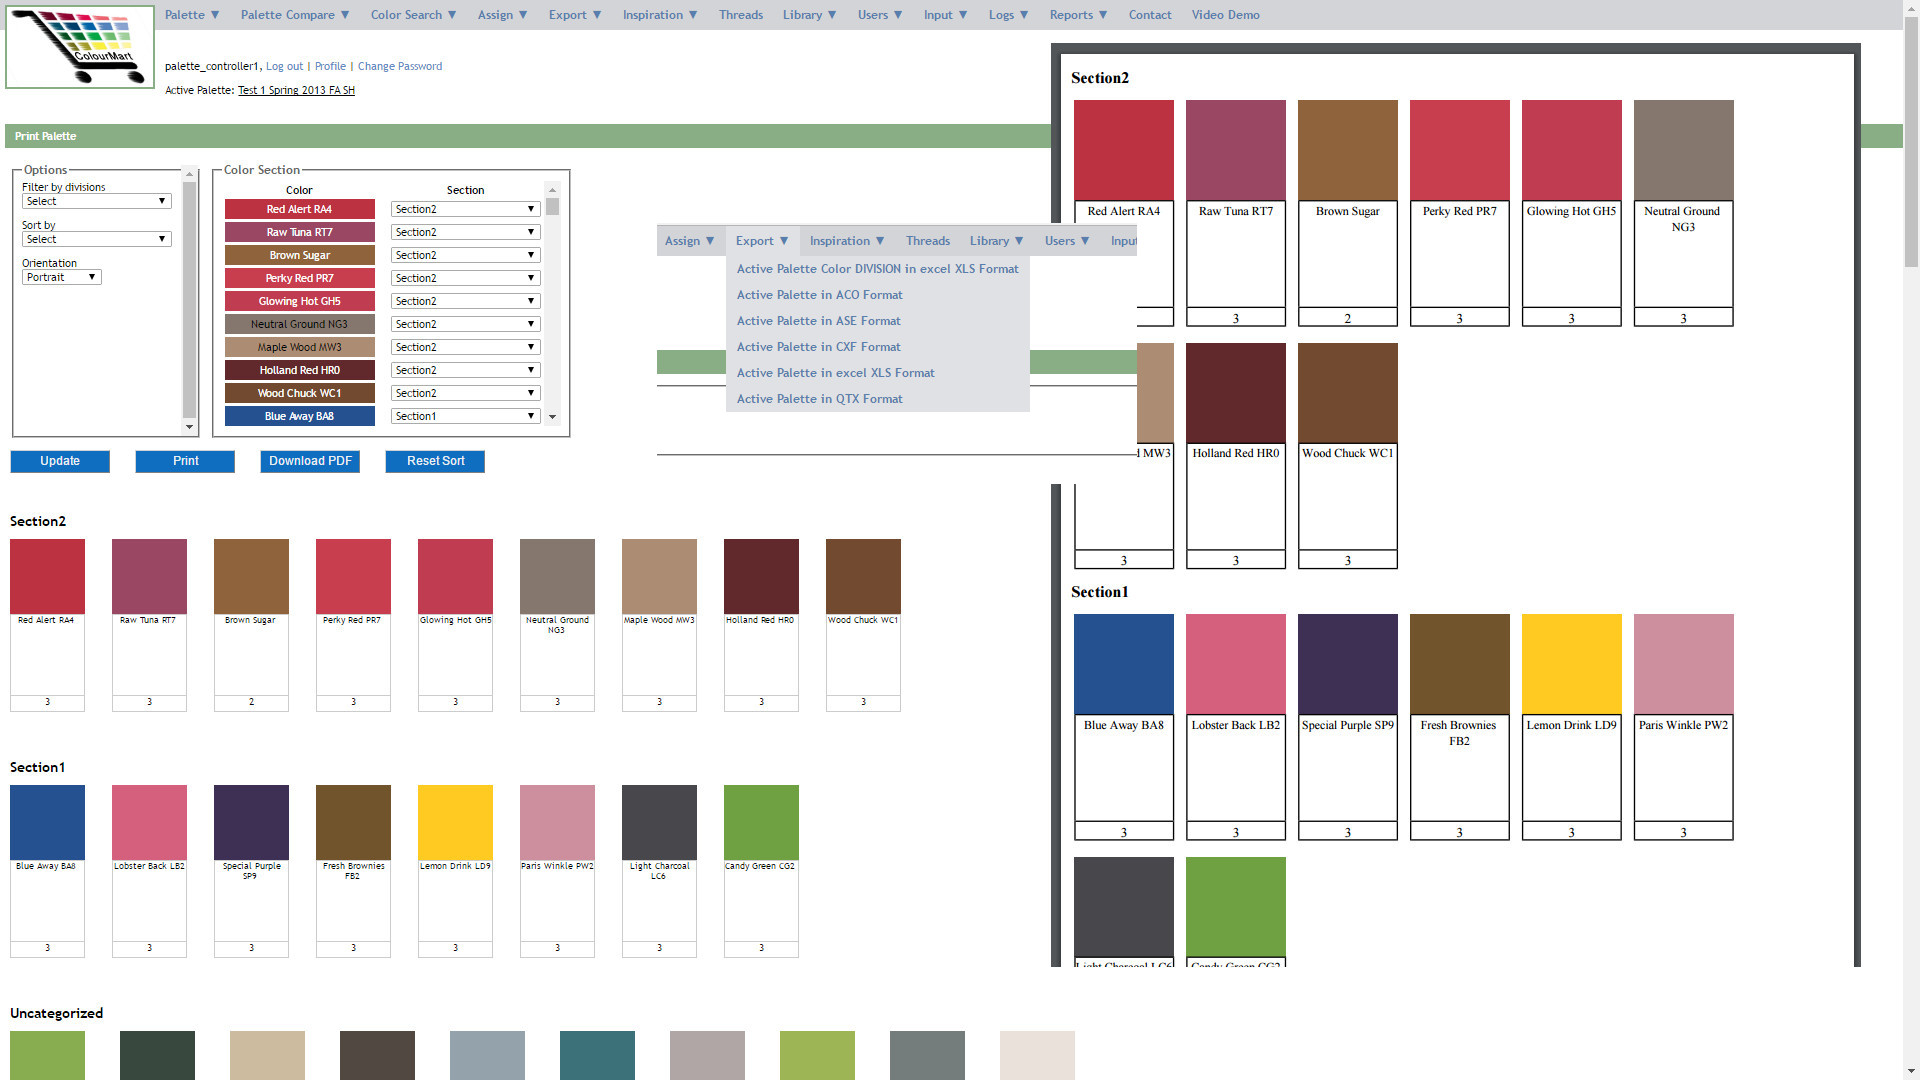Click the Reset Sort button

click(x=434, y=461)
